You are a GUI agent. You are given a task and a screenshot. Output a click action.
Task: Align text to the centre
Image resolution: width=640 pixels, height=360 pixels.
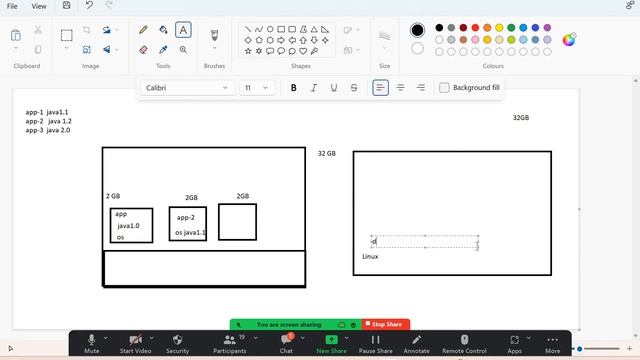(x=400, y=88)
